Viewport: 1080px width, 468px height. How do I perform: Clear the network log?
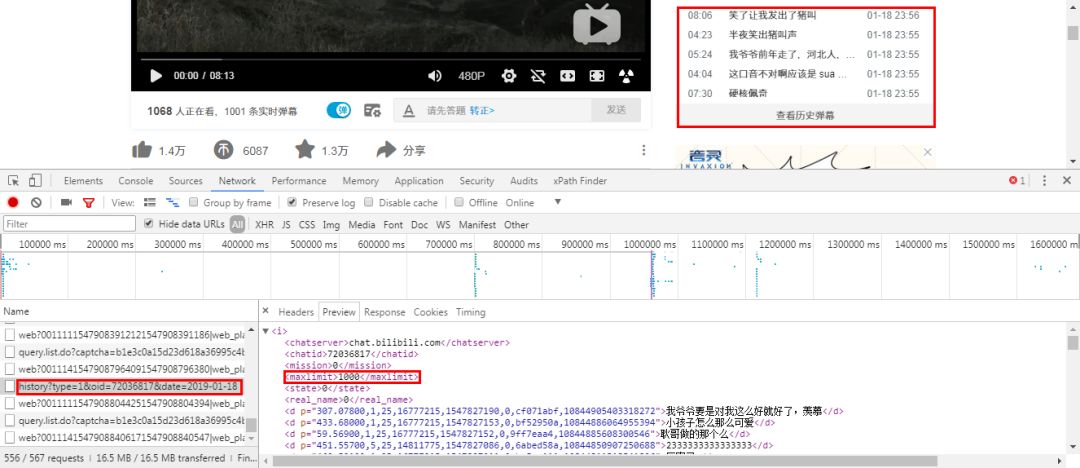coord(36,203)
